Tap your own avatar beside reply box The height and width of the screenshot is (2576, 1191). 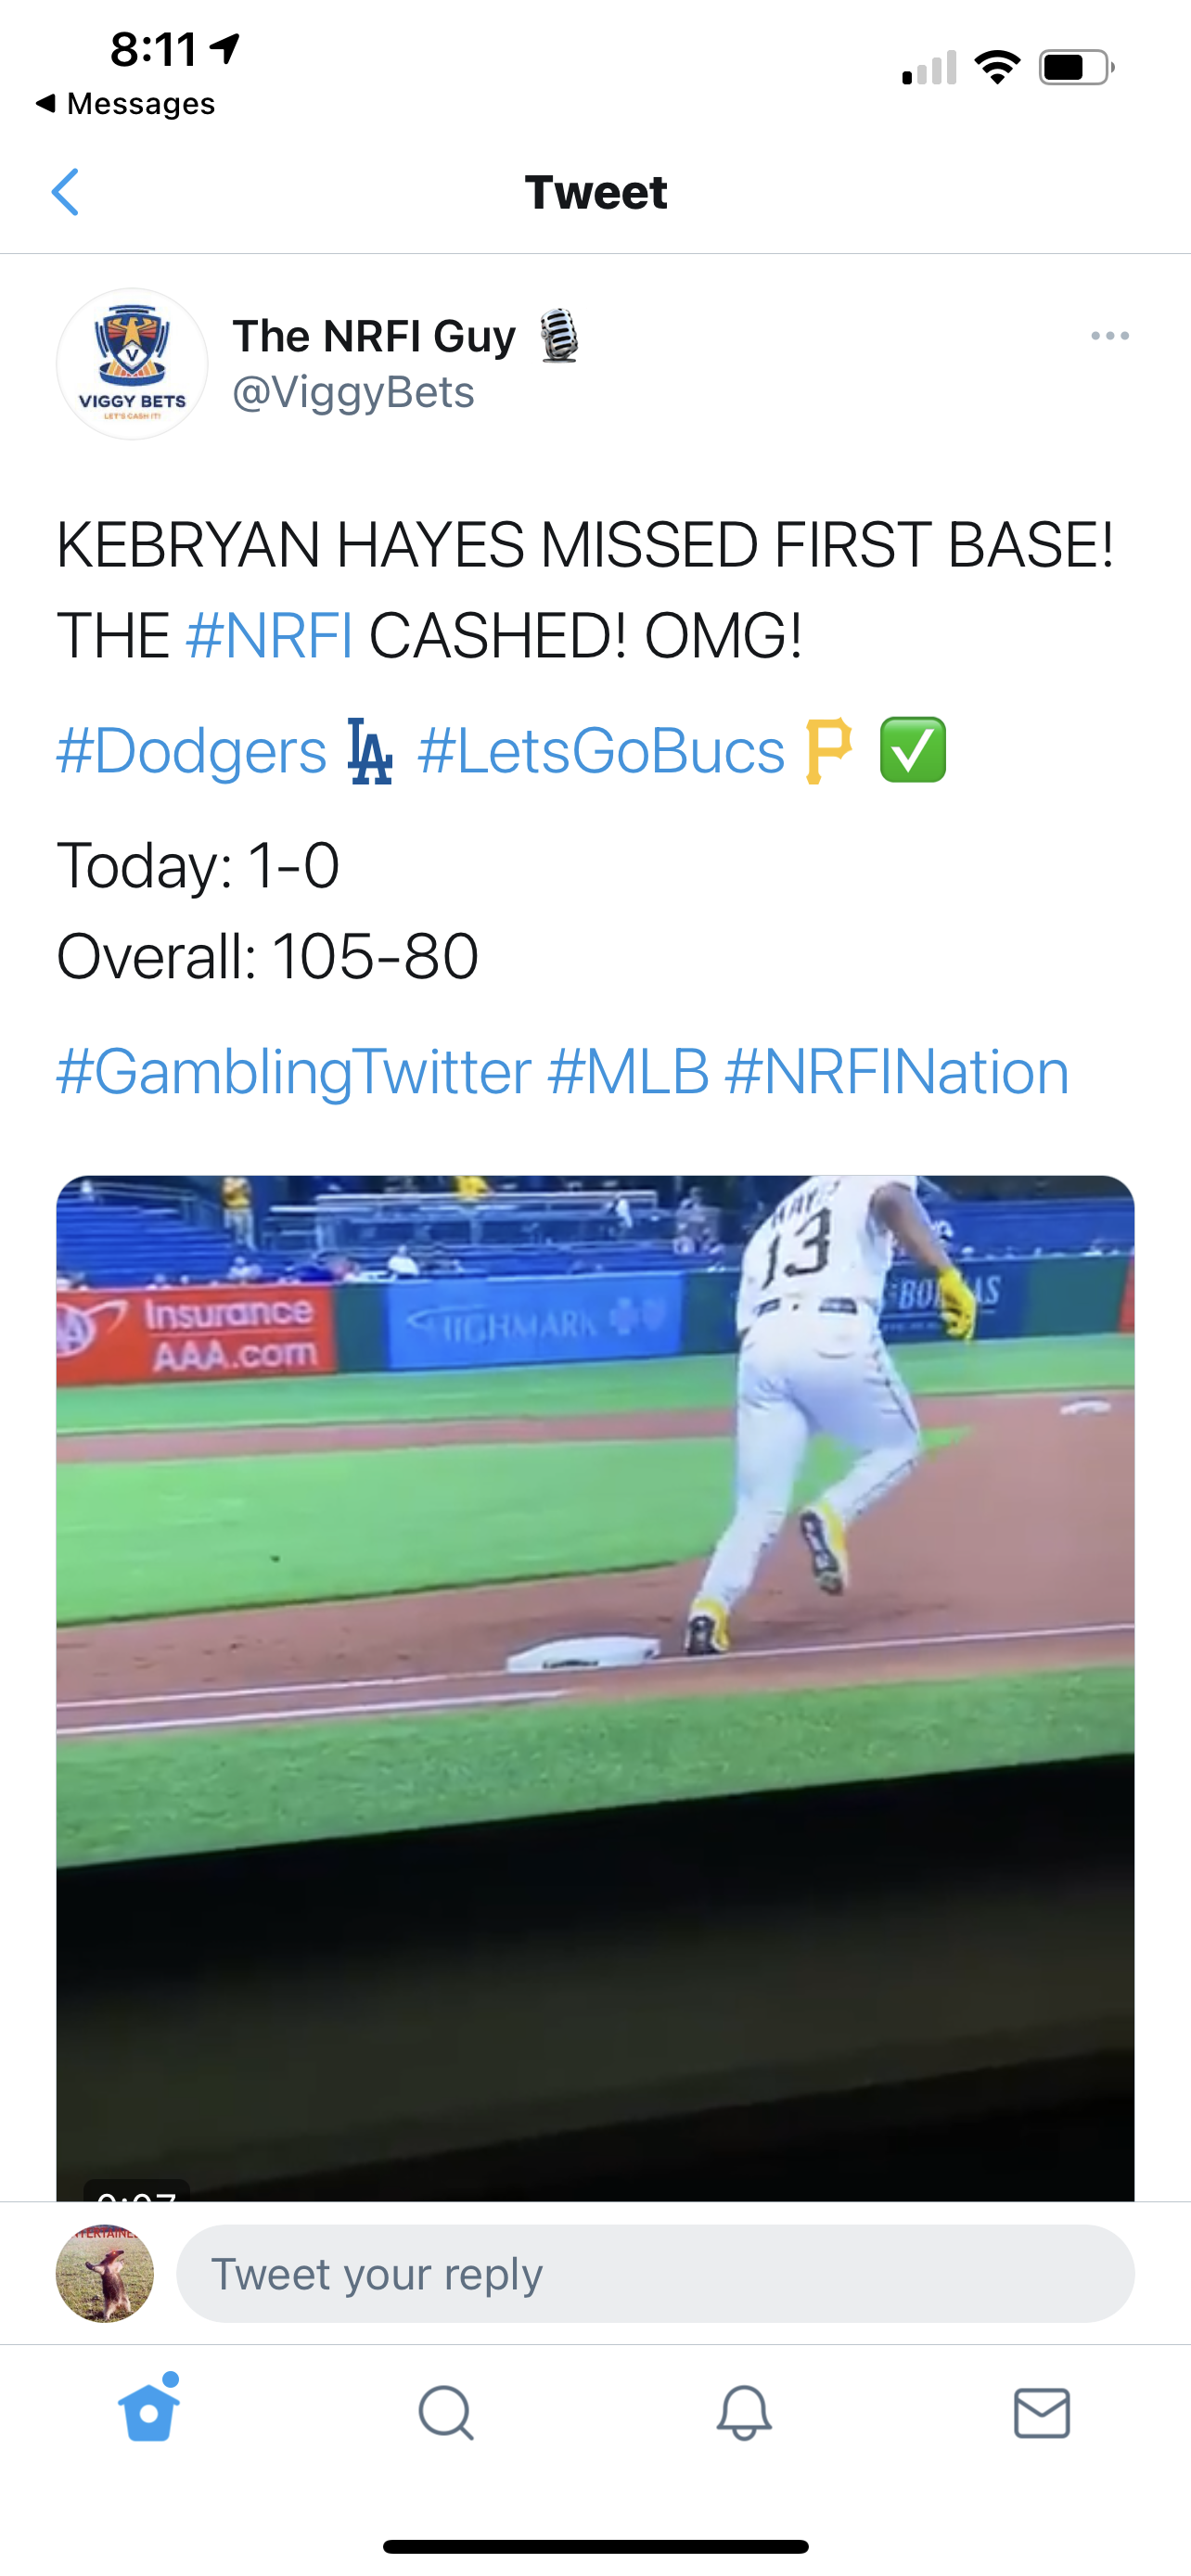tap(105, 2274)
